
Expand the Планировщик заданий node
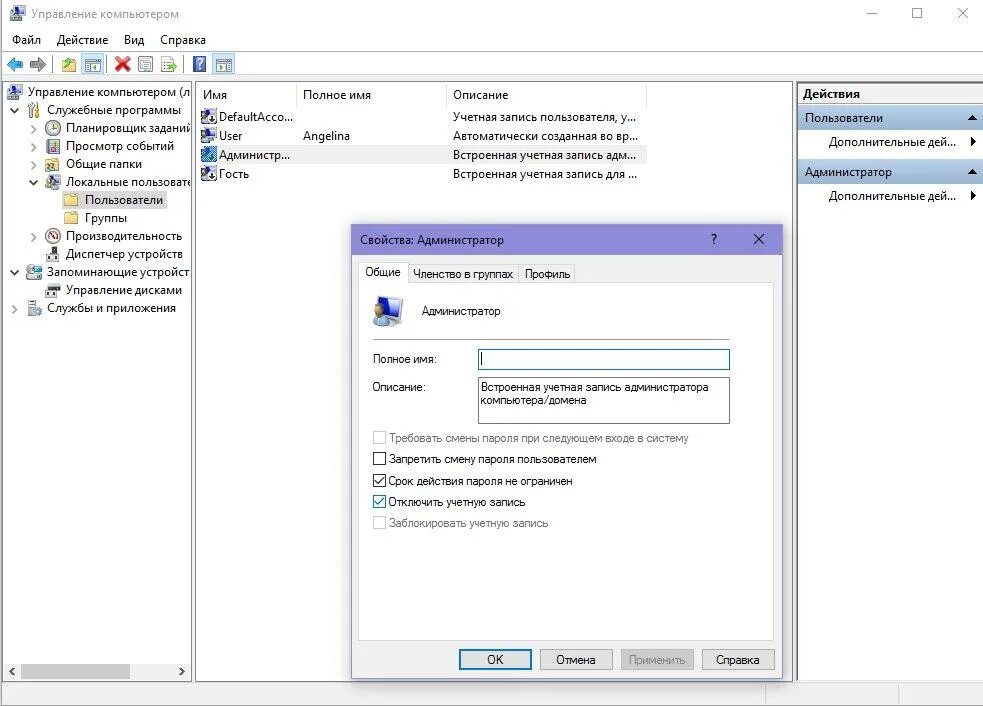(x=33, y=129)
